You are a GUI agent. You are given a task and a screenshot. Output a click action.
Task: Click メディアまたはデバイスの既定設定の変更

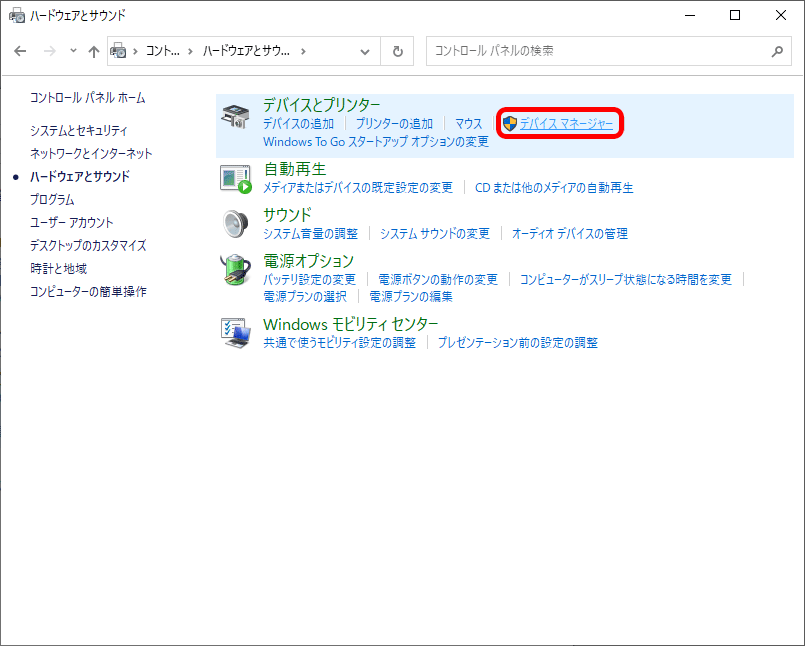coord(358,188)
